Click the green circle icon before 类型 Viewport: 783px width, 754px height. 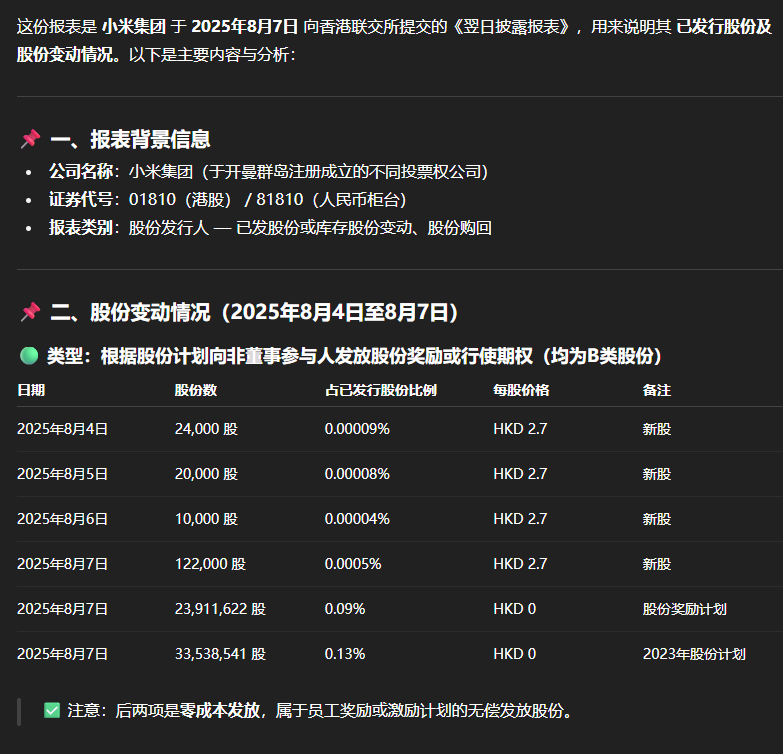point(29,356)
